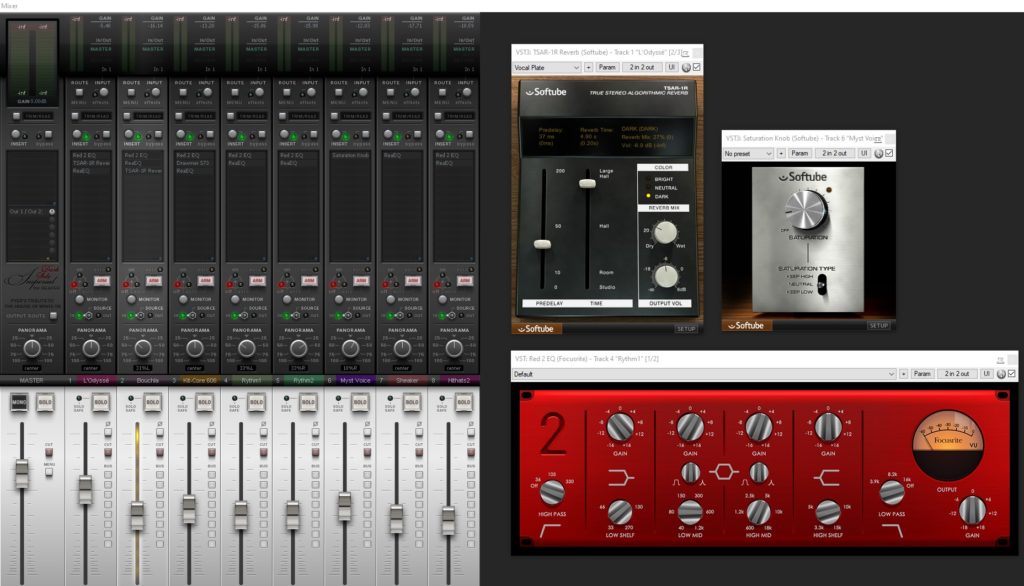Image resolution: width=1024 pixels, height=586 pixels.
Task: Click the High Mid band Gain knob
Action: click(758, 427)
